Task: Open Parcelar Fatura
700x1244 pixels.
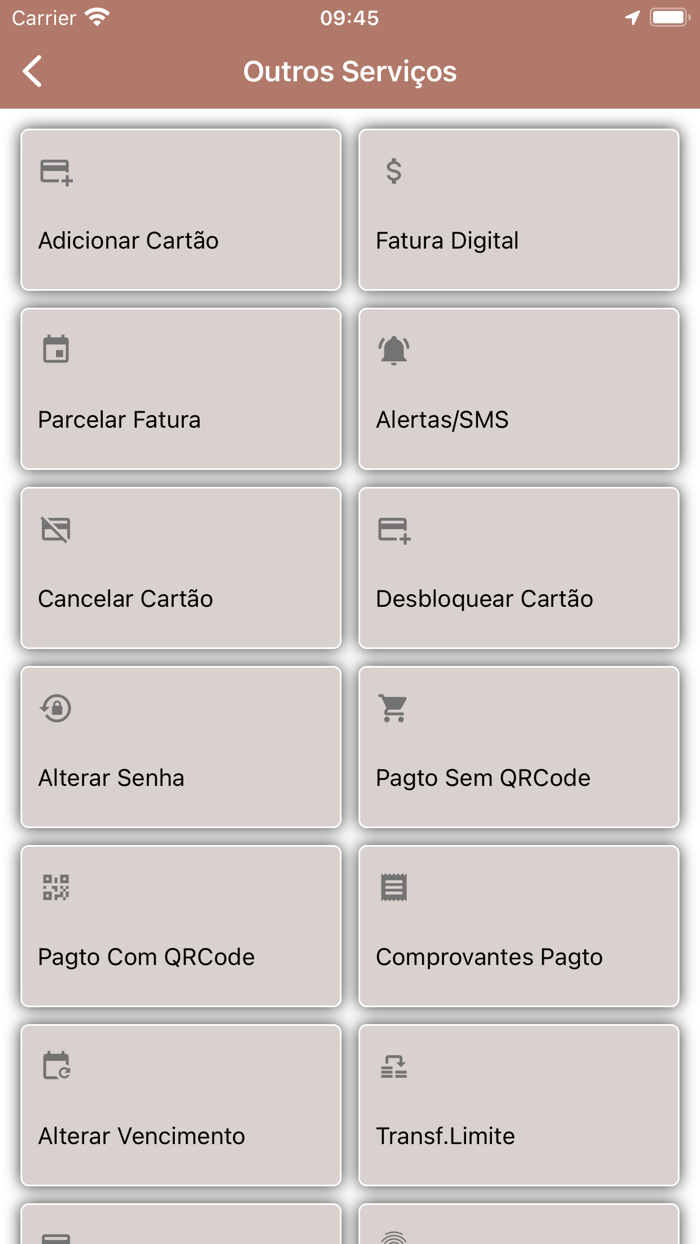Action: [180, 389]
